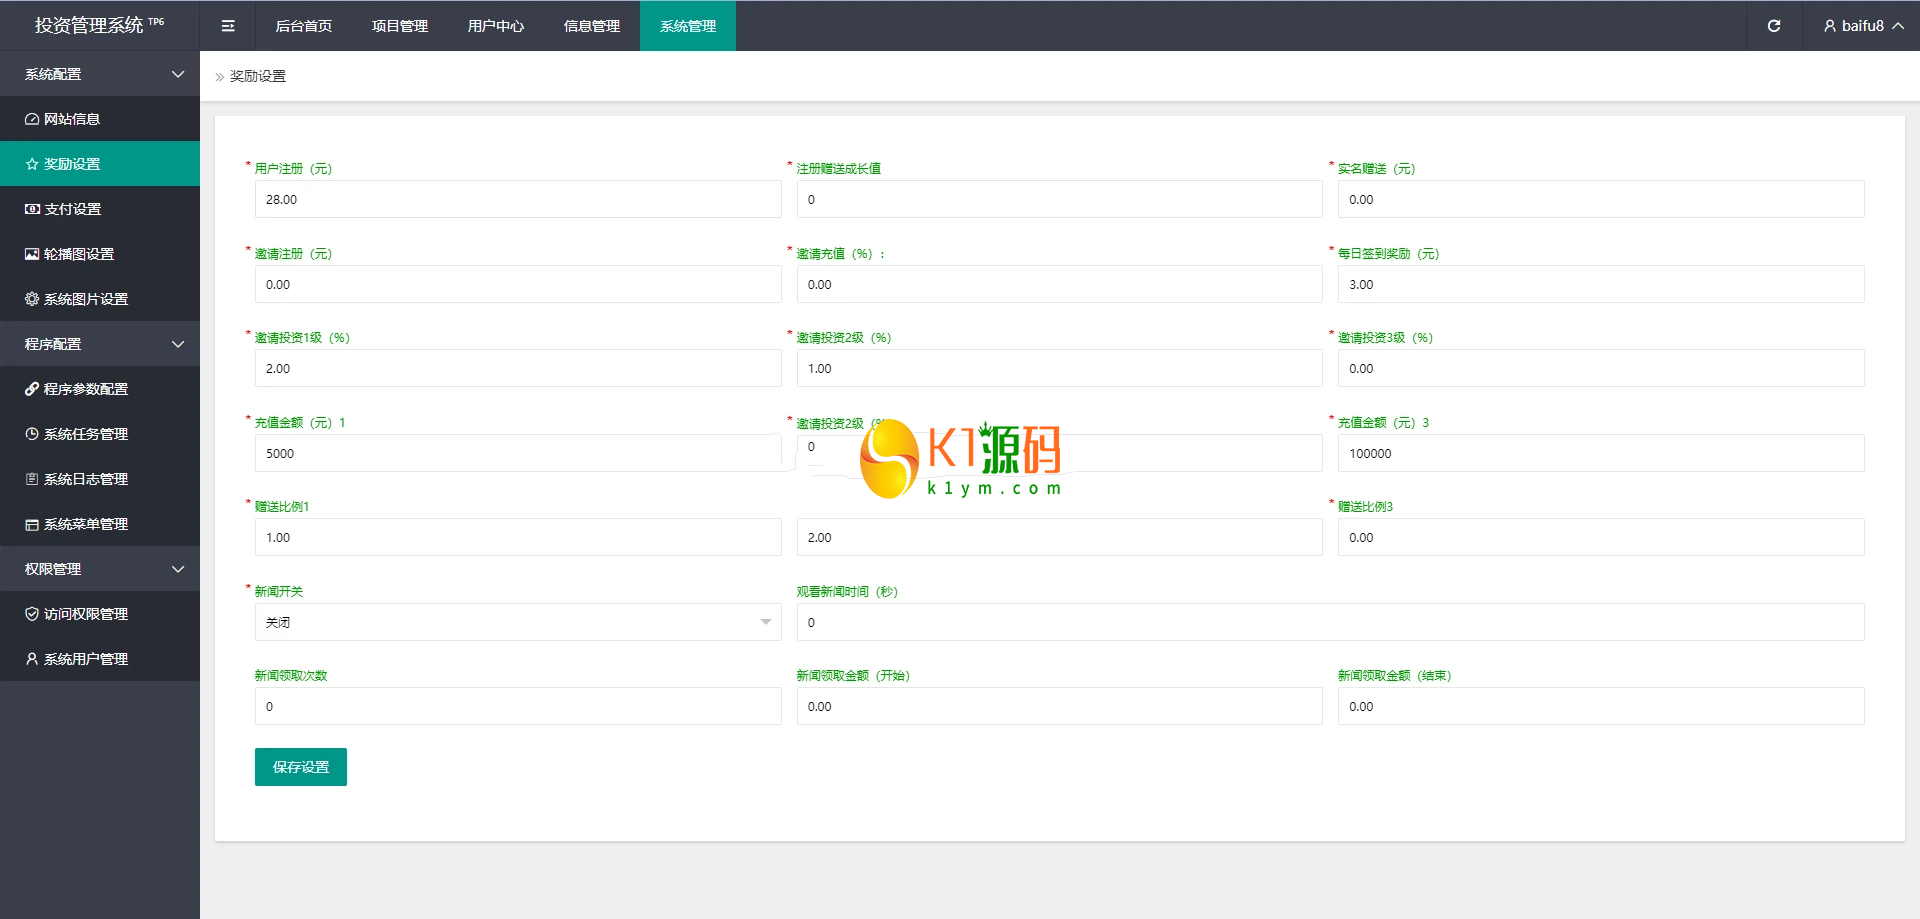Click the input field containing 2.00
Image resolution: width=1920 pixels, height=919 pixels.
click(x=1060, y=537)
